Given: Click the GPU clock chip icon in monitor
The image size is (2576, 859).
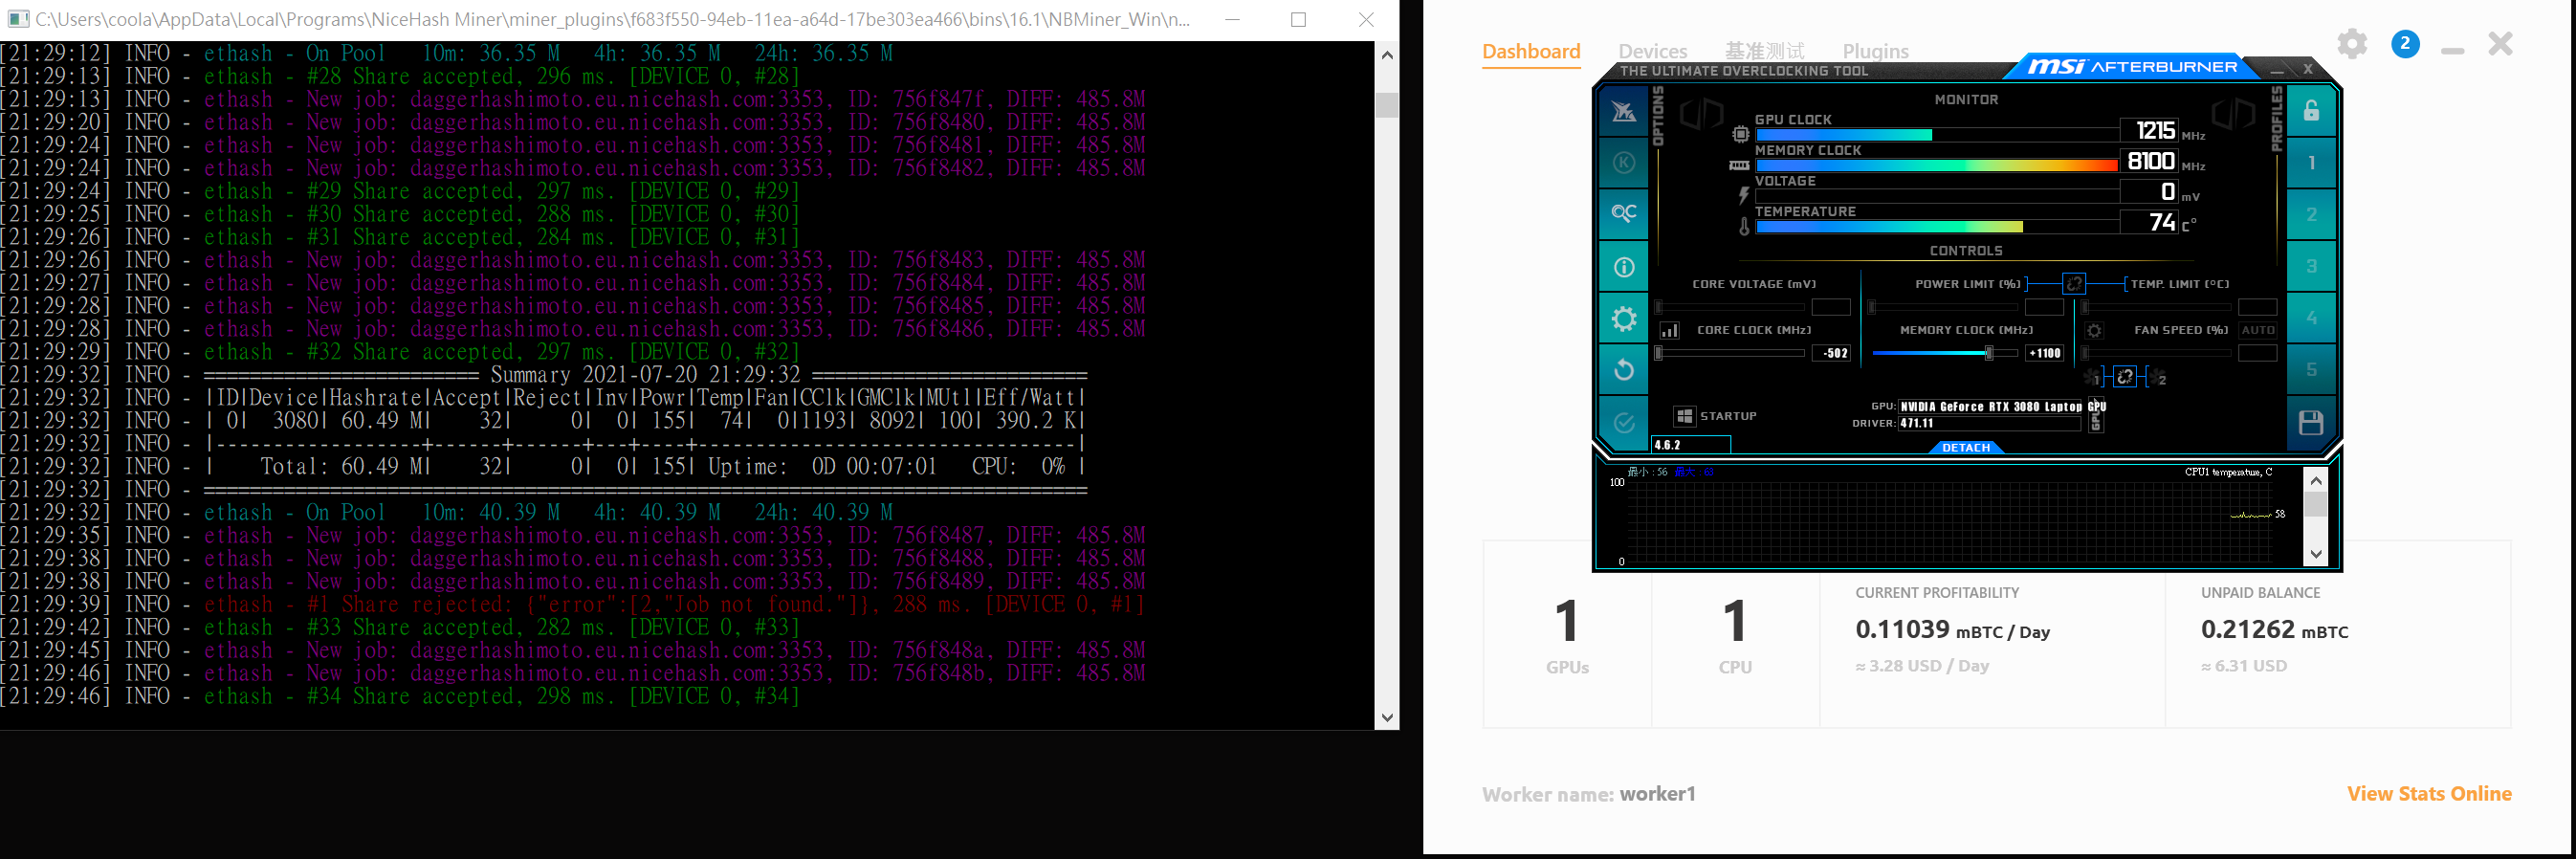Looking at the screenshot, I should pos(1741,133).
